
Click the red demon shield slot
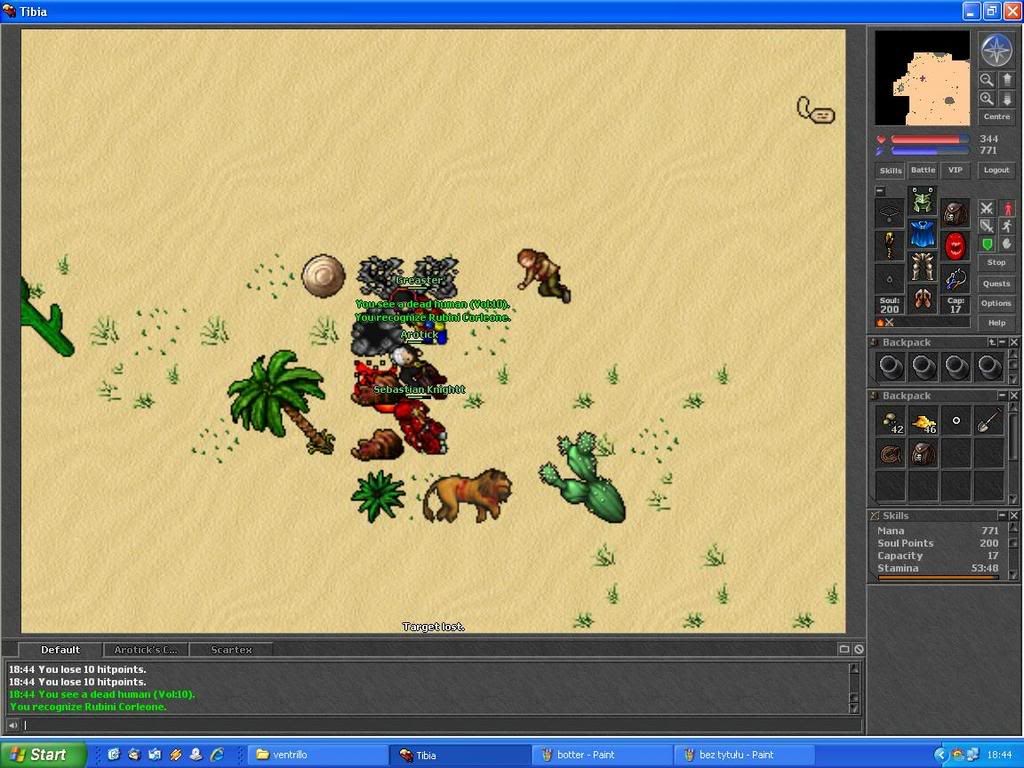[x=955, y=246]
